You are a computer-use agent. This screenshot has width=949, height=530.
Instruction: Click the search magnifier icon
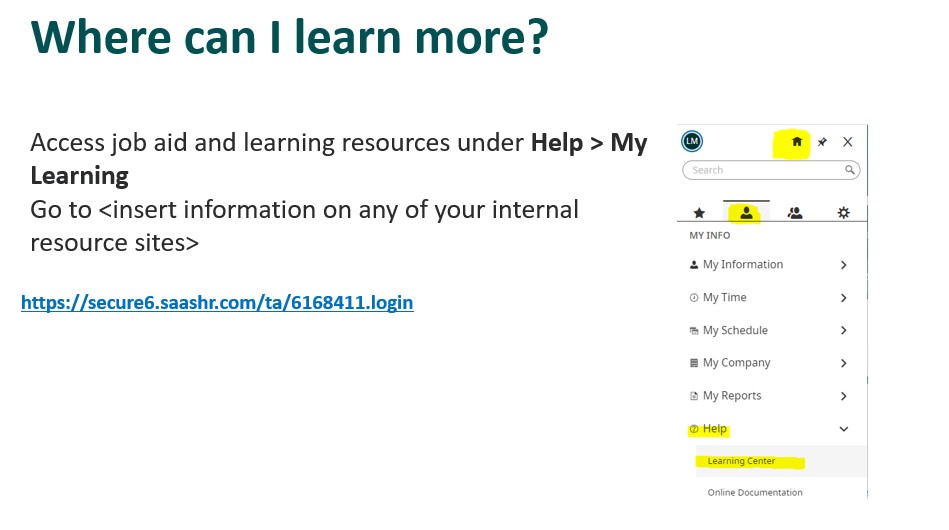(x=850, y=170)
